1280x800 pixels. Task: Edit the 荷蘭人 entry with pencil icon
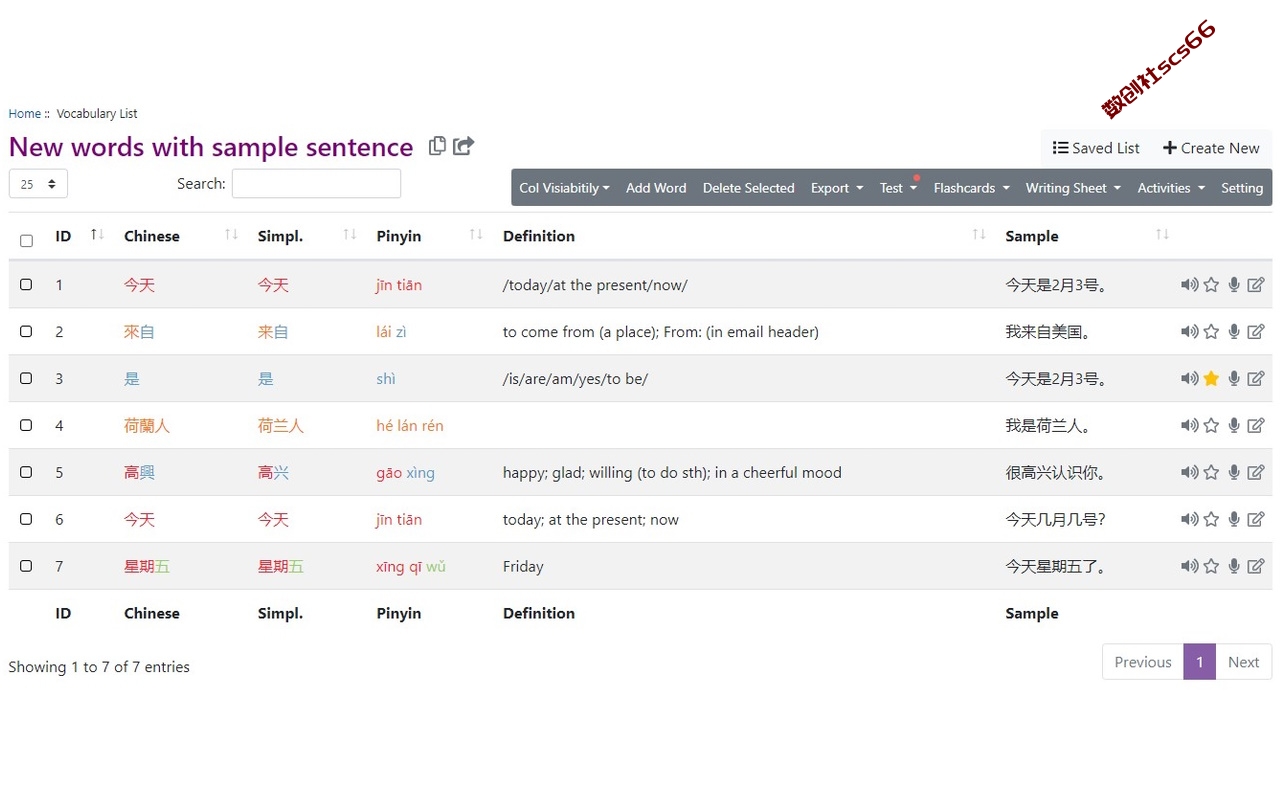tap(1256, 426)
